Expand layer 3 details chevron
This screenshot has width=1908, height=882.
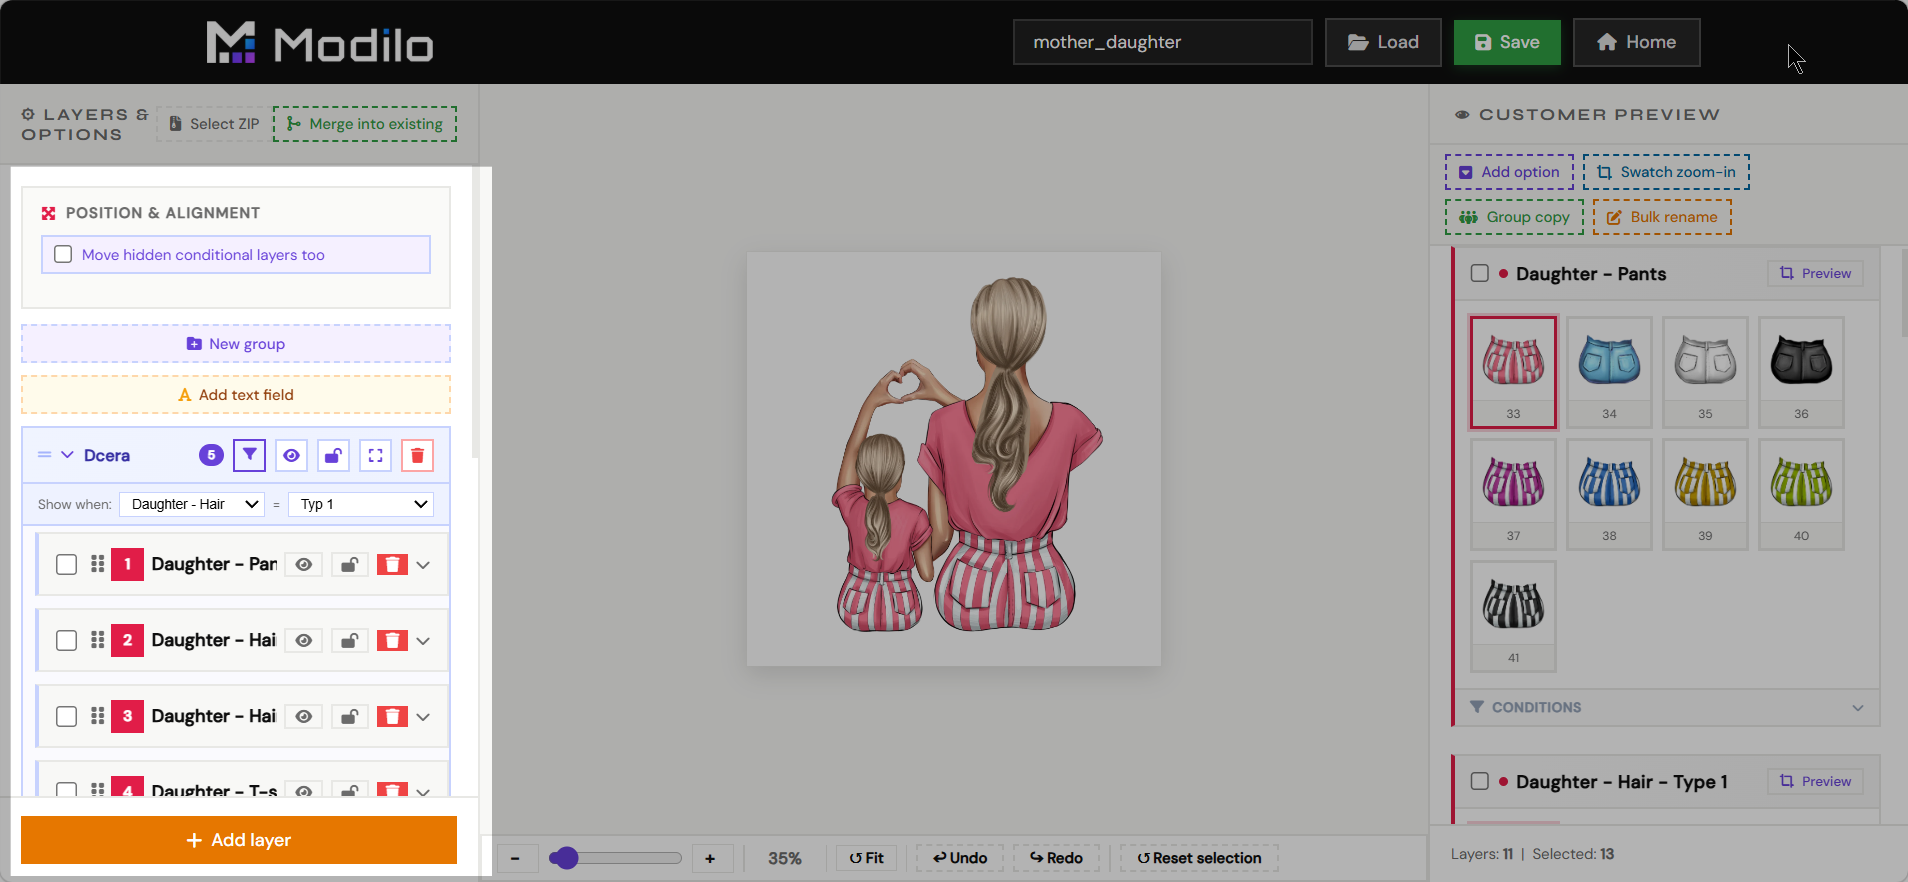coord(423,717)
